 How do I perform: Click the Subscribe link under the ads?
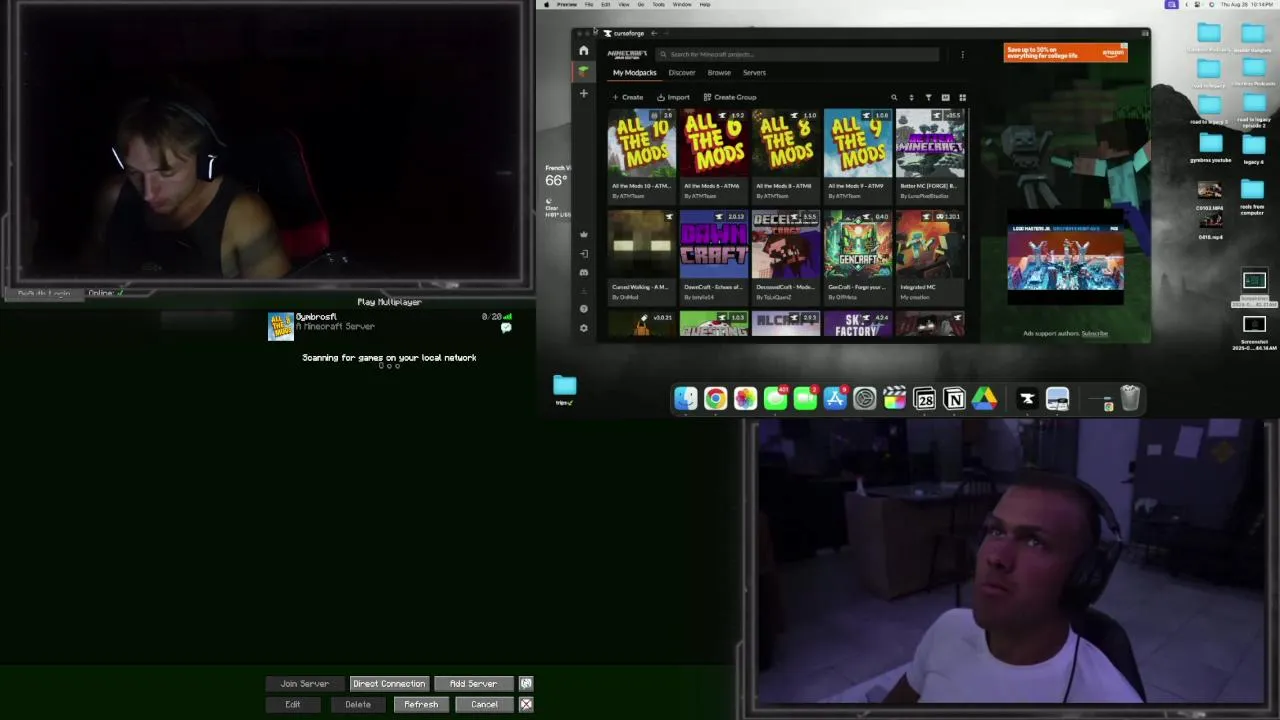point(1095,333)
